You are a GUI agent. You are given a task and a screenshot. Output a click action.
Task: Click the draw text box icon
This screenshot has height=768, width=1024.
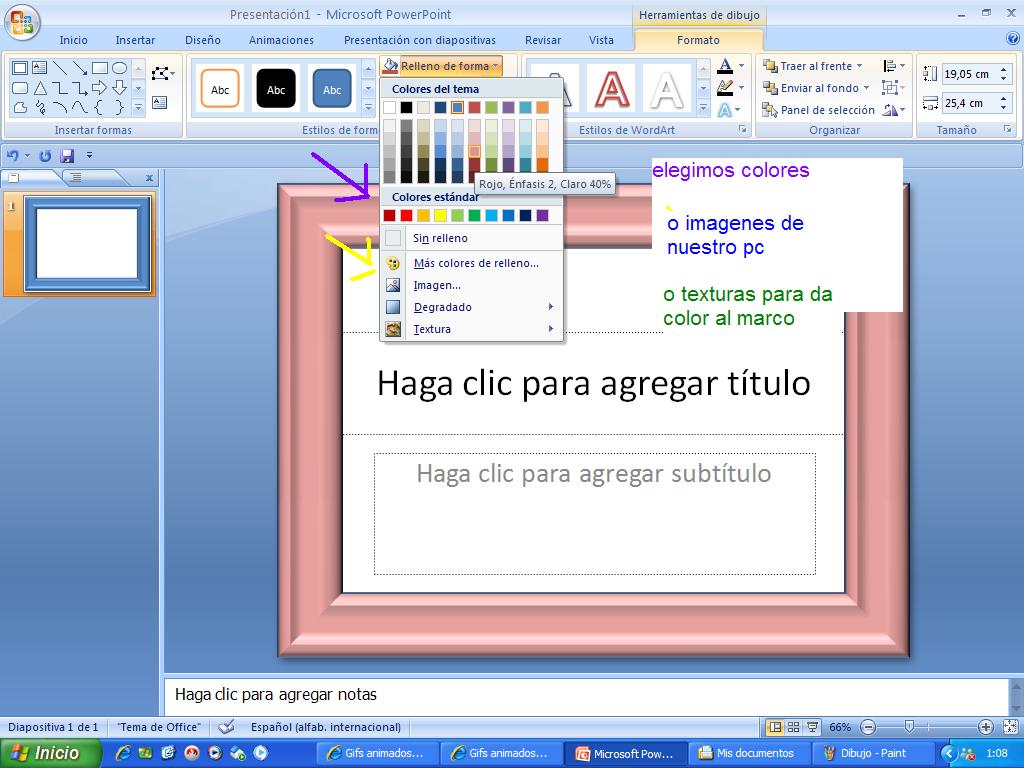(x=159, y=103)
